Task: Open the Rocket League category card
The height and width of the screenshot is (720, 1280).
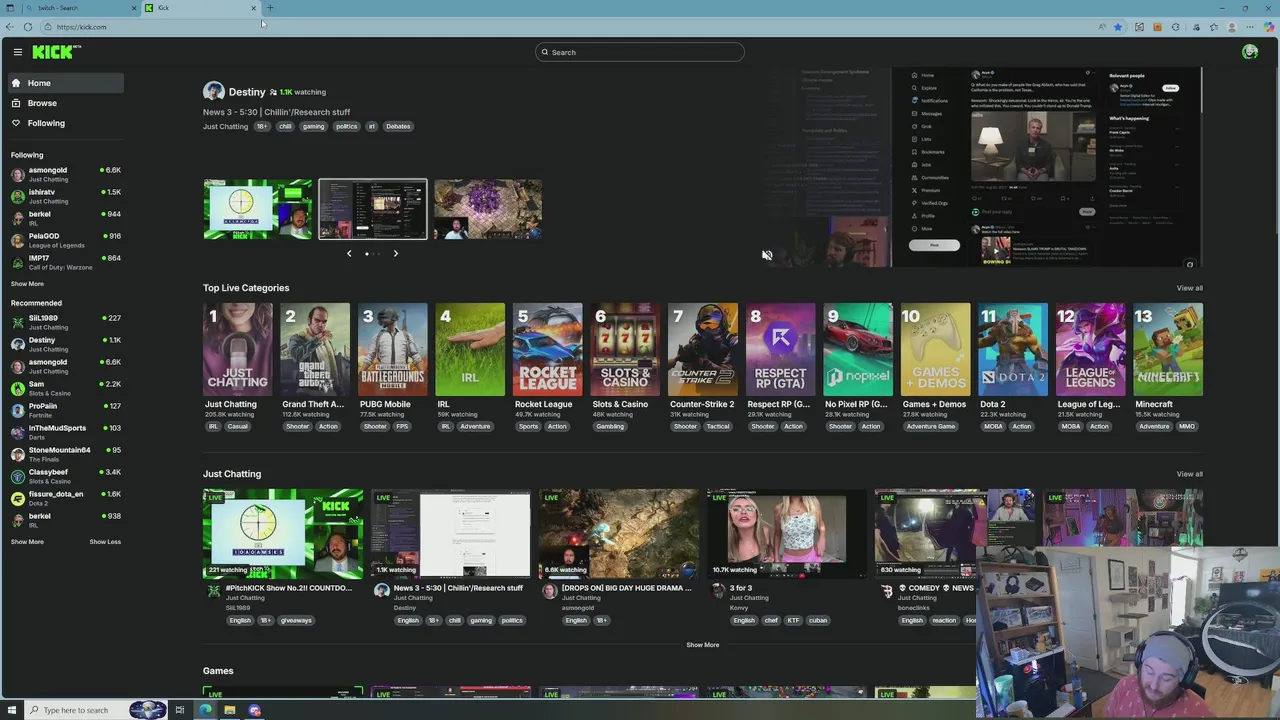Action: (548, 350)
